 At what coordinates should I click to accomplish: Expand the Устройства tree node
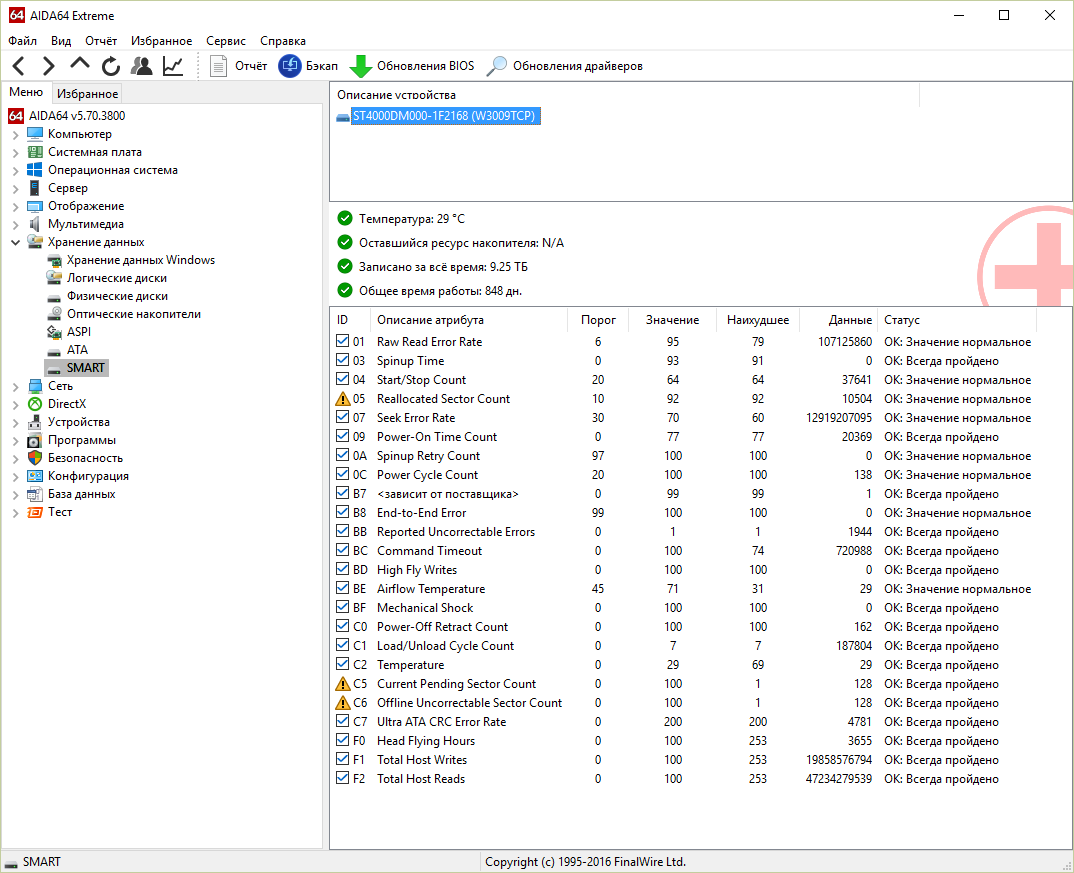click(x=16, y=422)
